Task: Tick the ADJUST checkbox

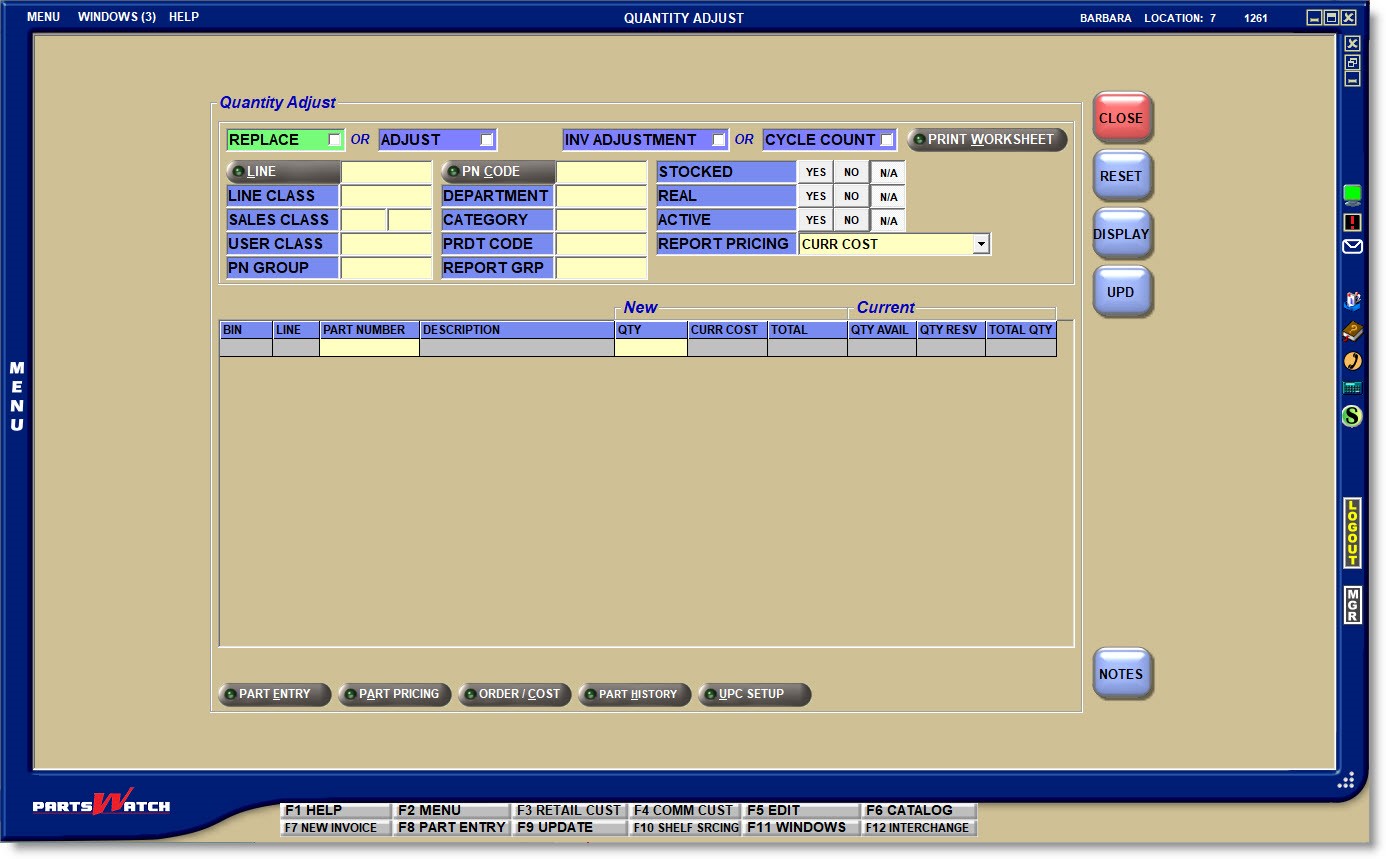Action: pos(487,140)
